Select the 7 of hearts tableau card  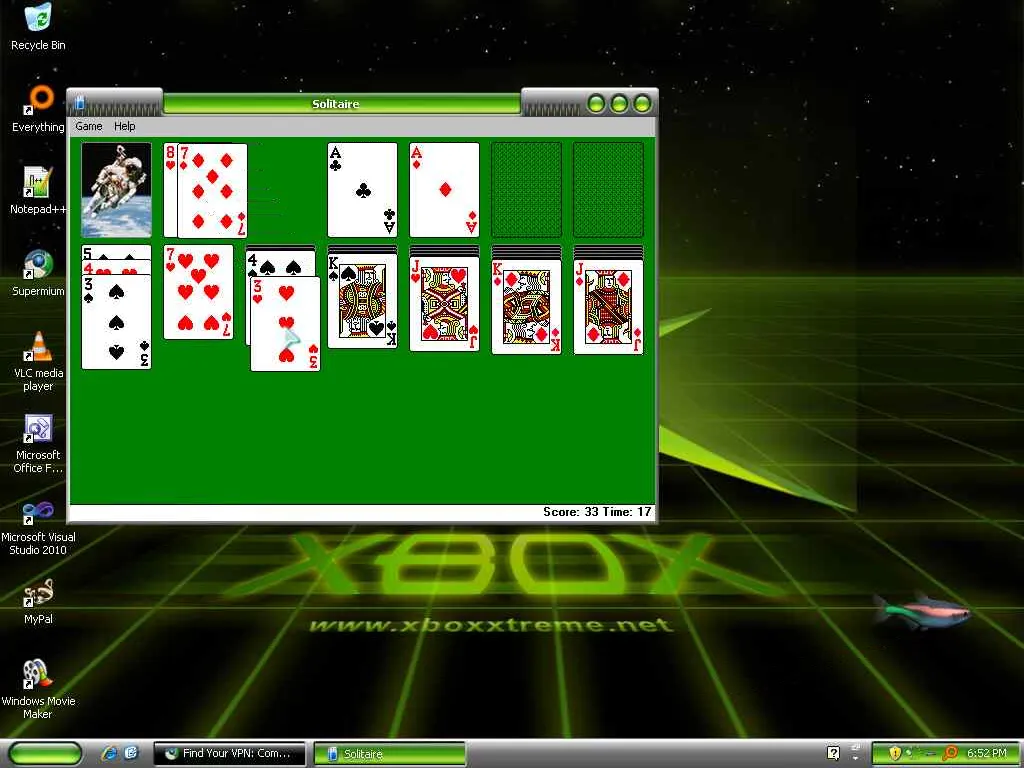pos(199,292)
